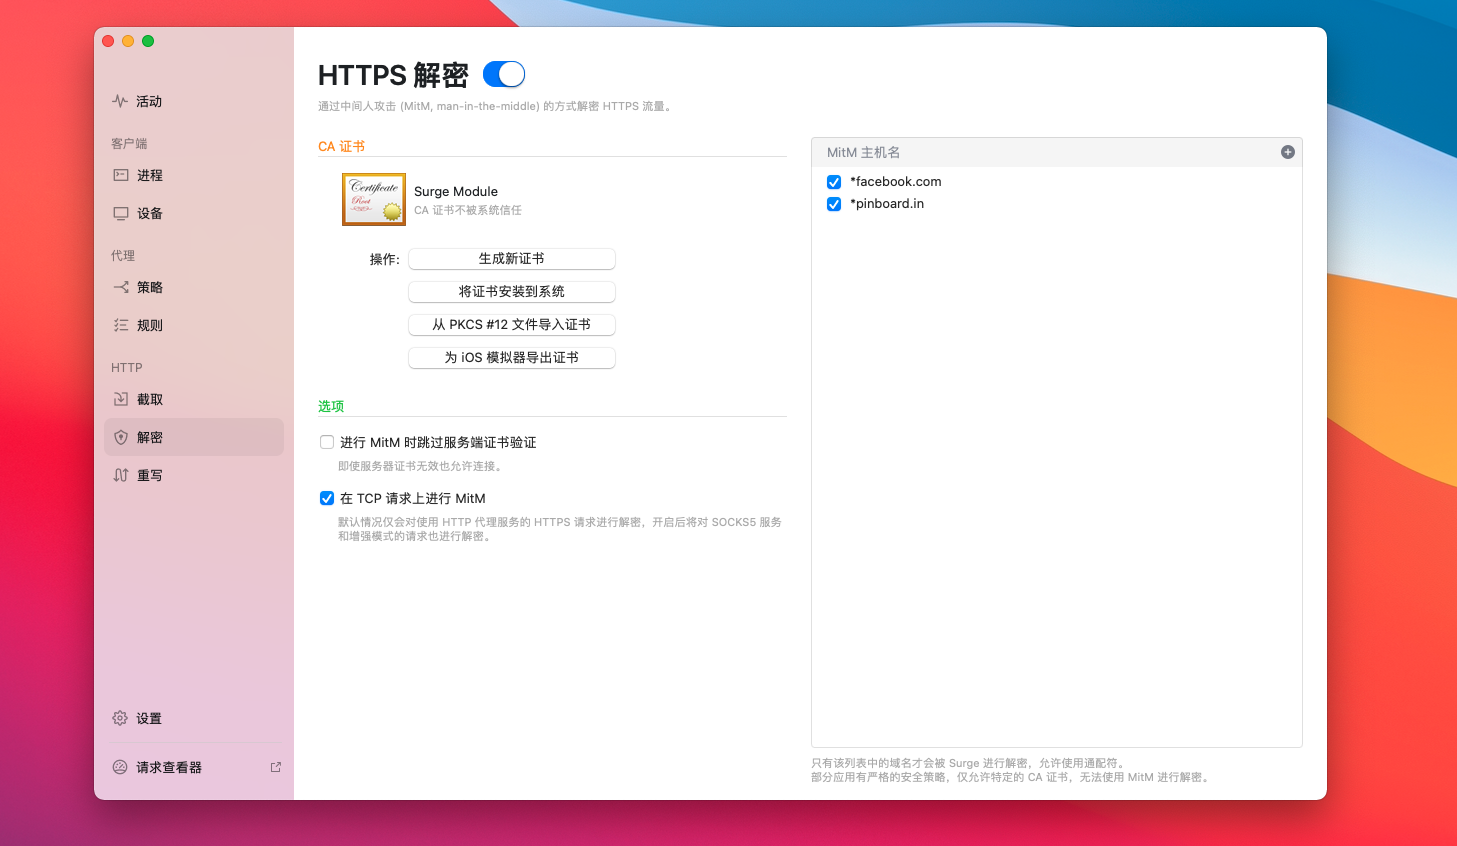Viewport: 1457px width, 846px height.
Task: Open the Capture (截取) icon in sidebar
Action: click(121, 399)
